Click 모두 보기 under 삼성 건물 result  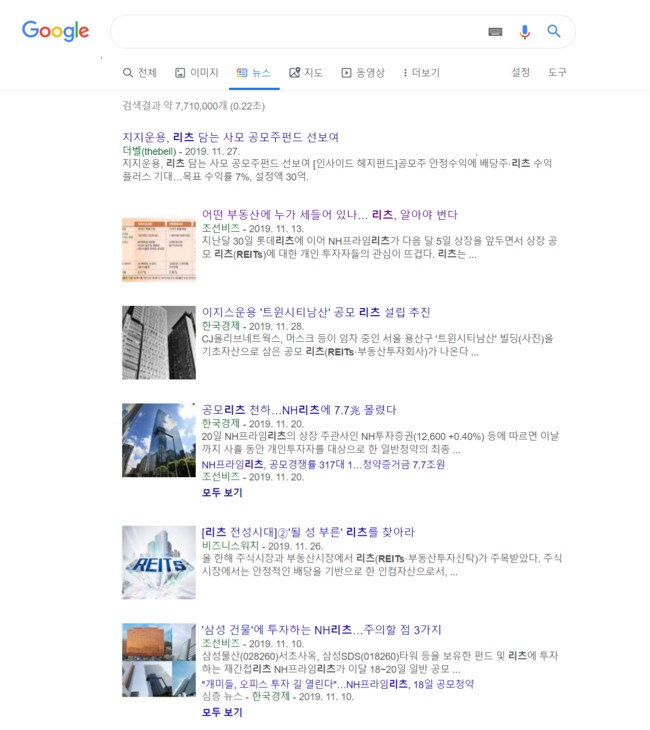tap(222, 712)
